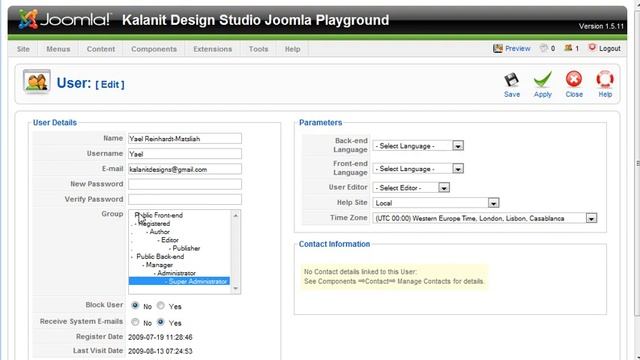640x360 pixels.
Task: Open the Back-end Language dropdown
Action: [x=418, y=146]
